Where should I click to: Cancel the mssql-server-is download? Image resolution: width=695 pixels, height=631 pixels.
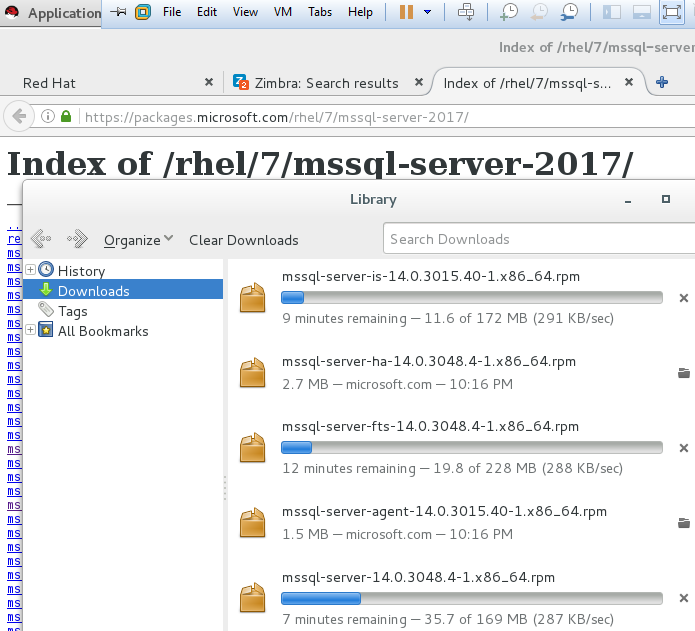[x=684, y=298]
